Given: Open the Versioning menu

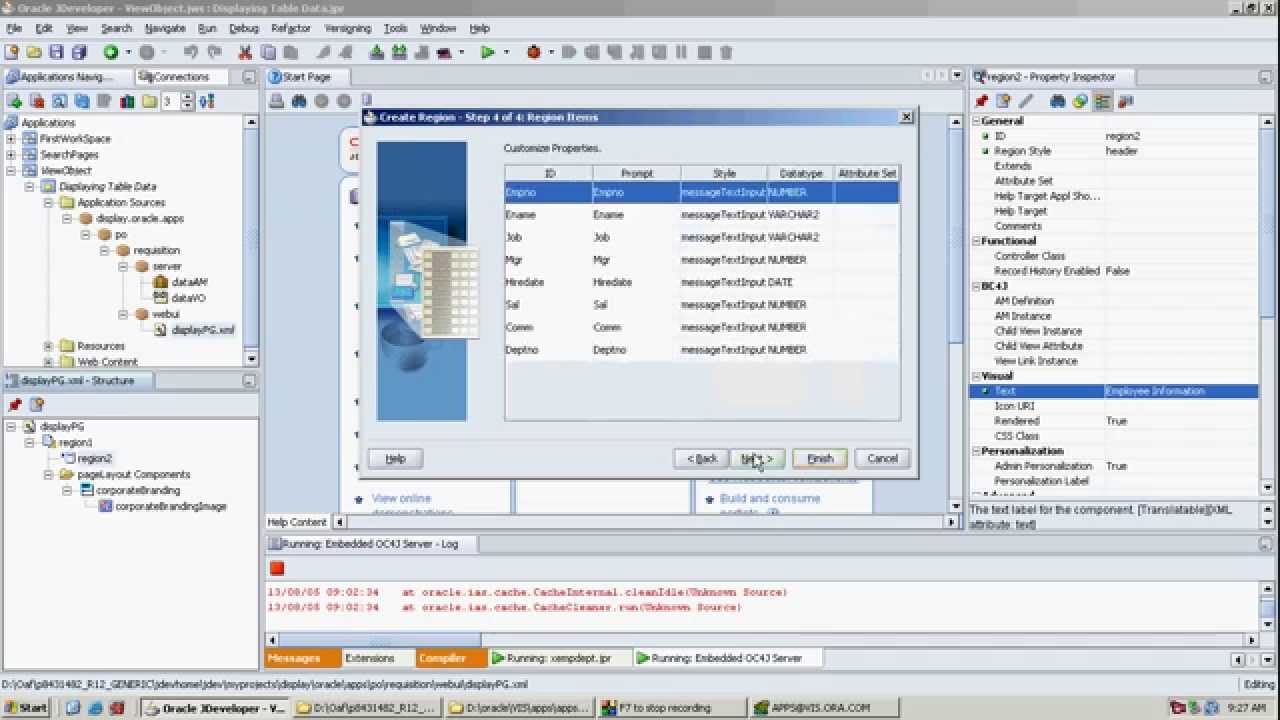Looking at the screenshot, I should (347, 29).
